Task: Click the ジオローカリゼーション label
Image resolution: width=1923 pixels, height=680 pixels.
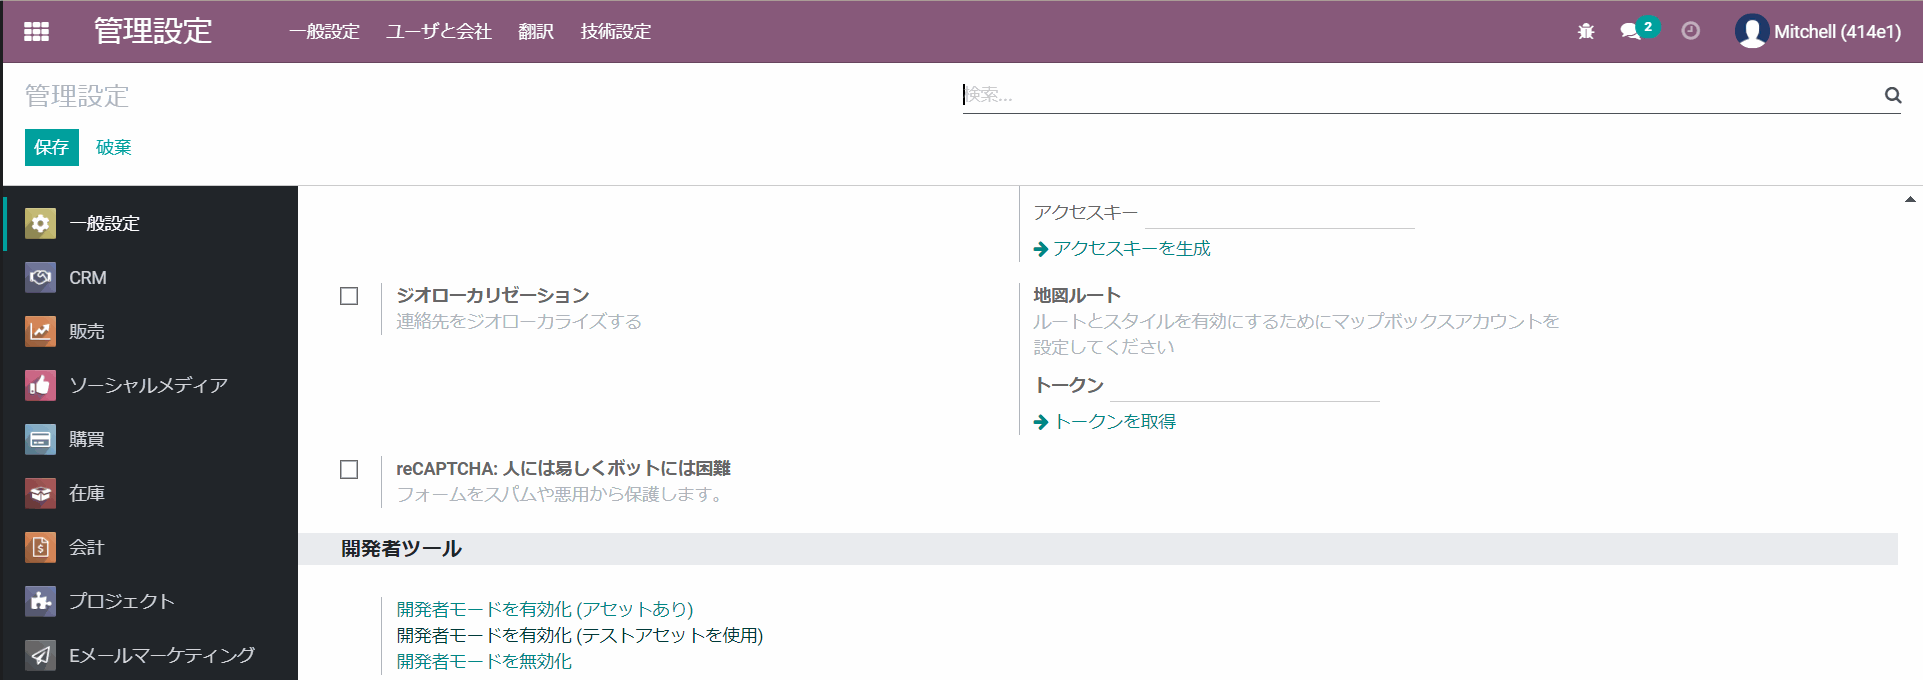Action: pyautogui.click(x=493, y=295)
